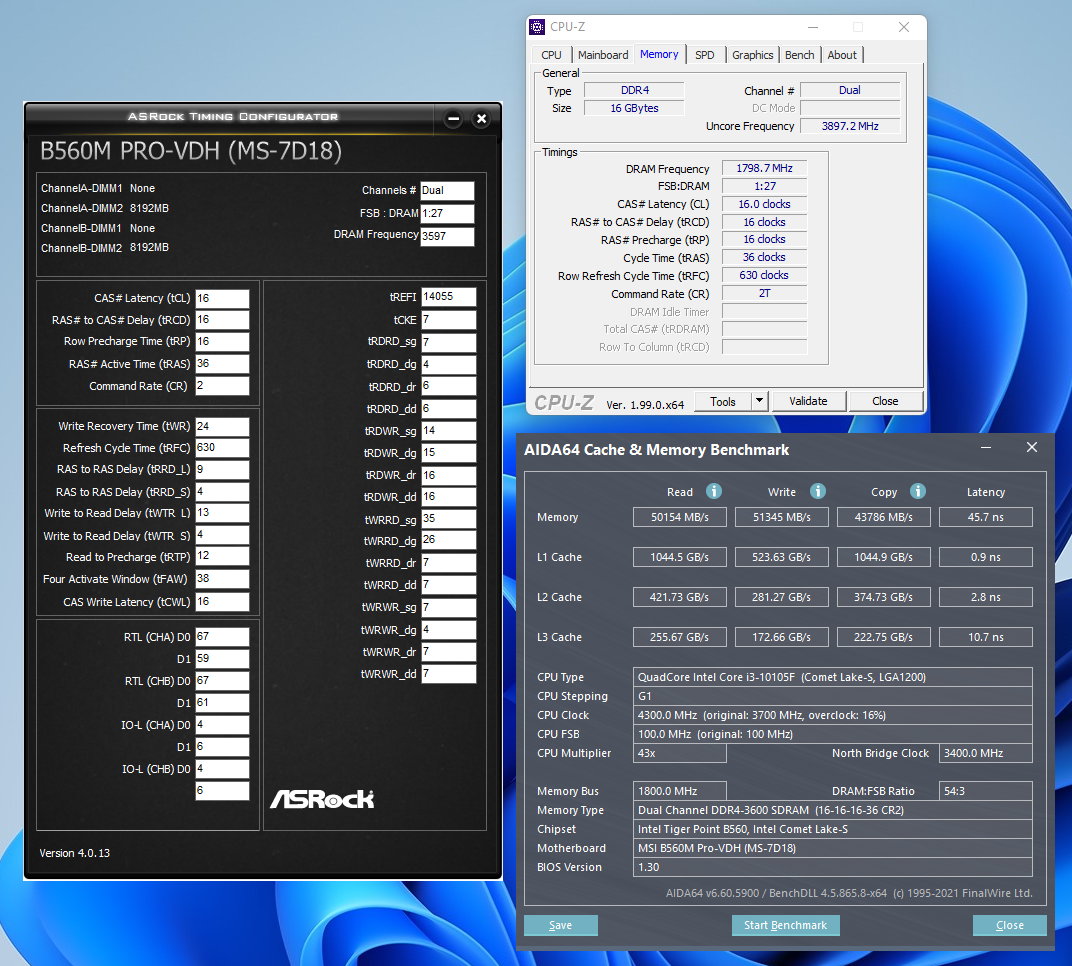
Task: Click the DRAM Frequency field in ASRock
Action: pos(446,237)
